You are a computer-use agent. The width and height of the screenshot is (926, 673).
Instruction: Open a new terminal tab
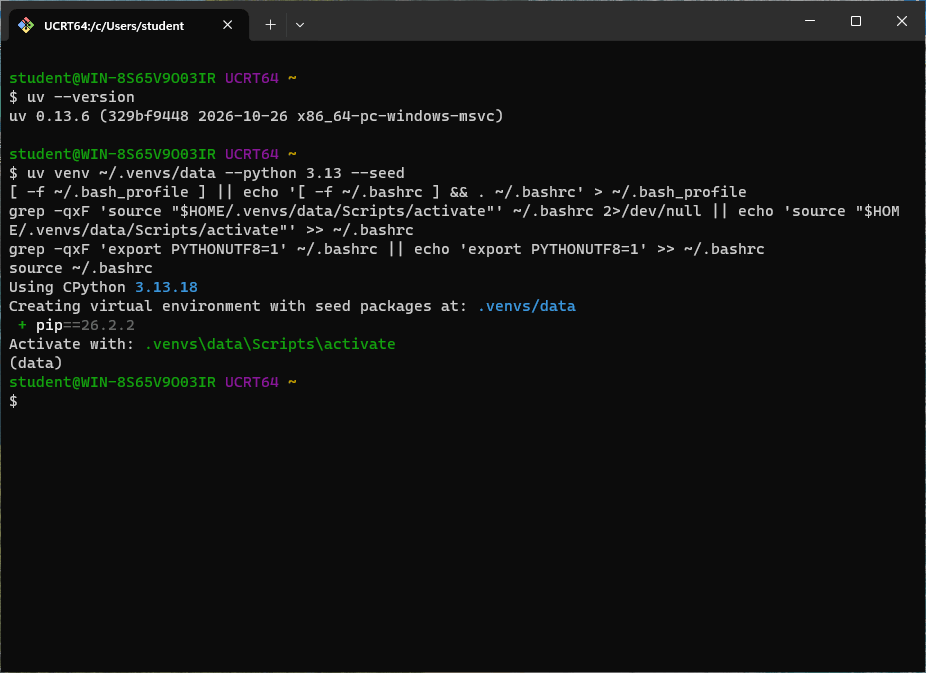click(270, 25)
